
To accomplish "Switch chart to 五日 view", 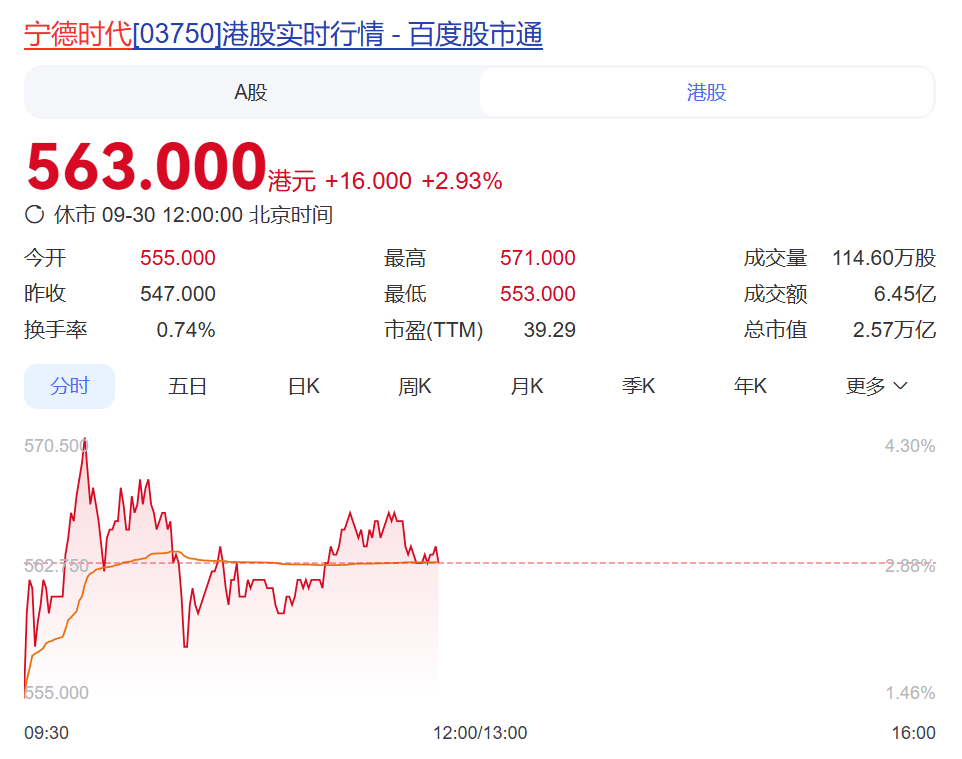I will [x=187, y=386].
